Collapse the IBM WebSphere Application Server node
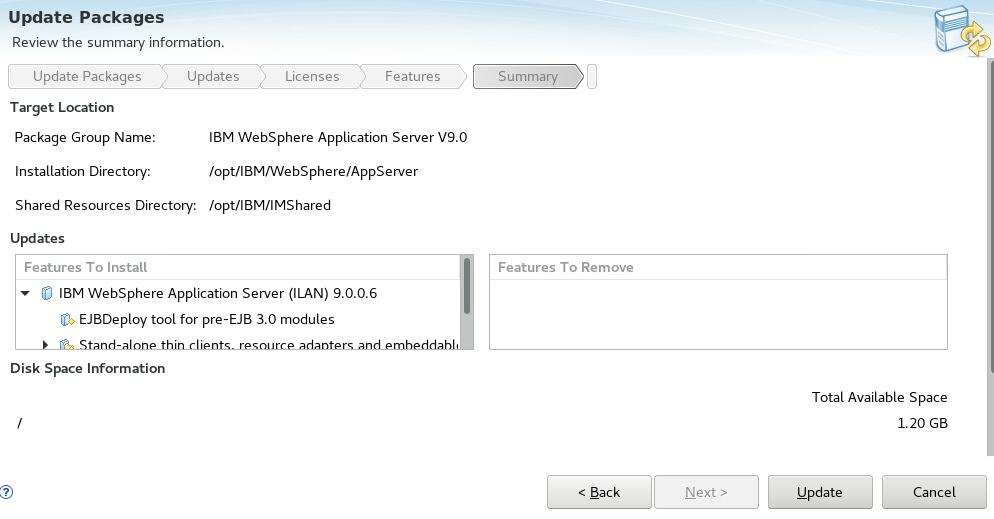 point(25,293)
